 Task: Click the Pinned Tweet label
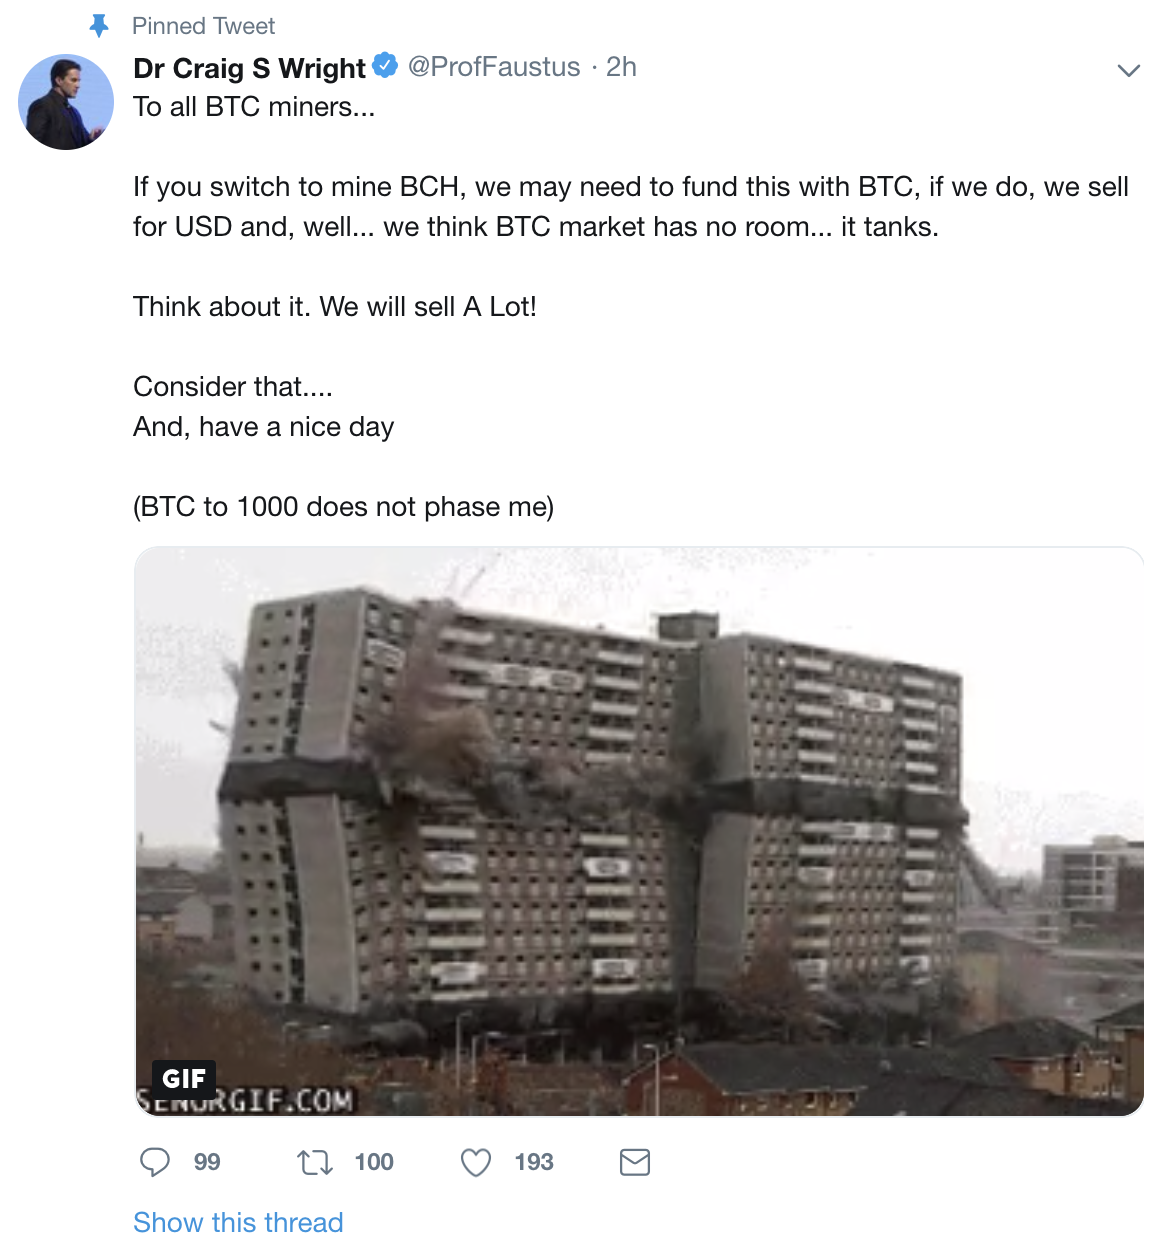click(203, 26)
